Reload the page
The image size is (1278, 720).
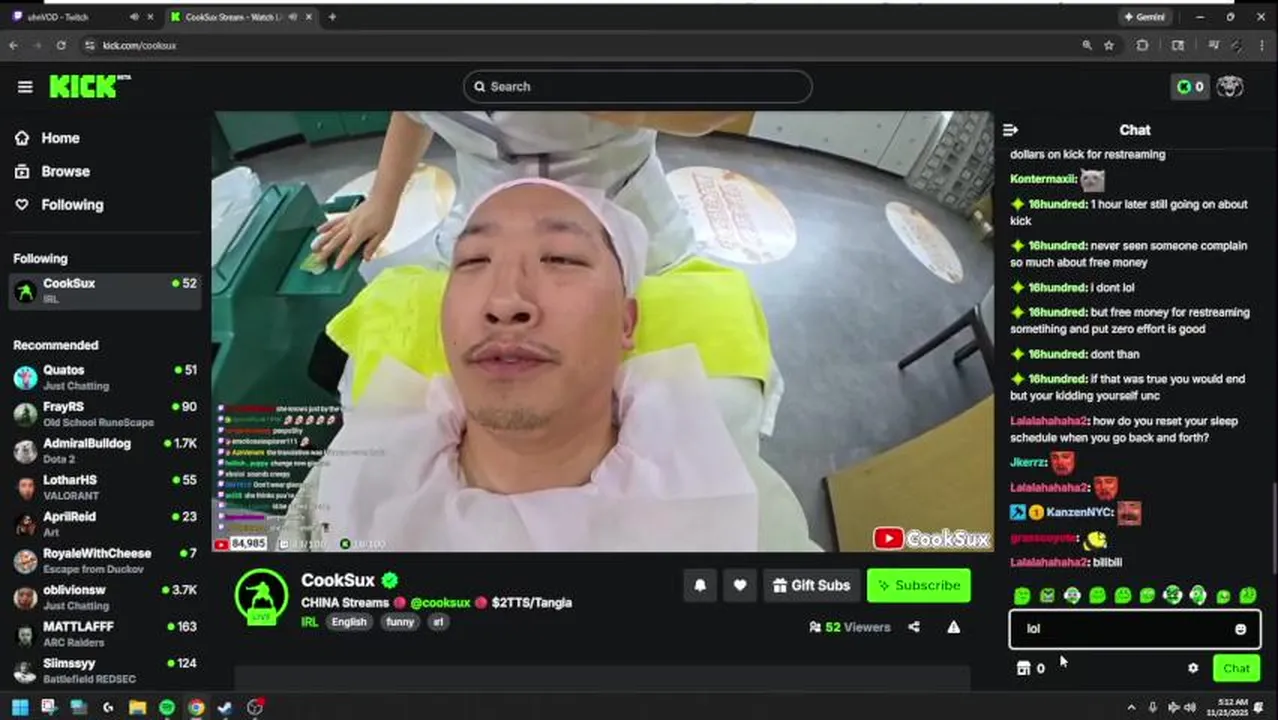[61, 45]
